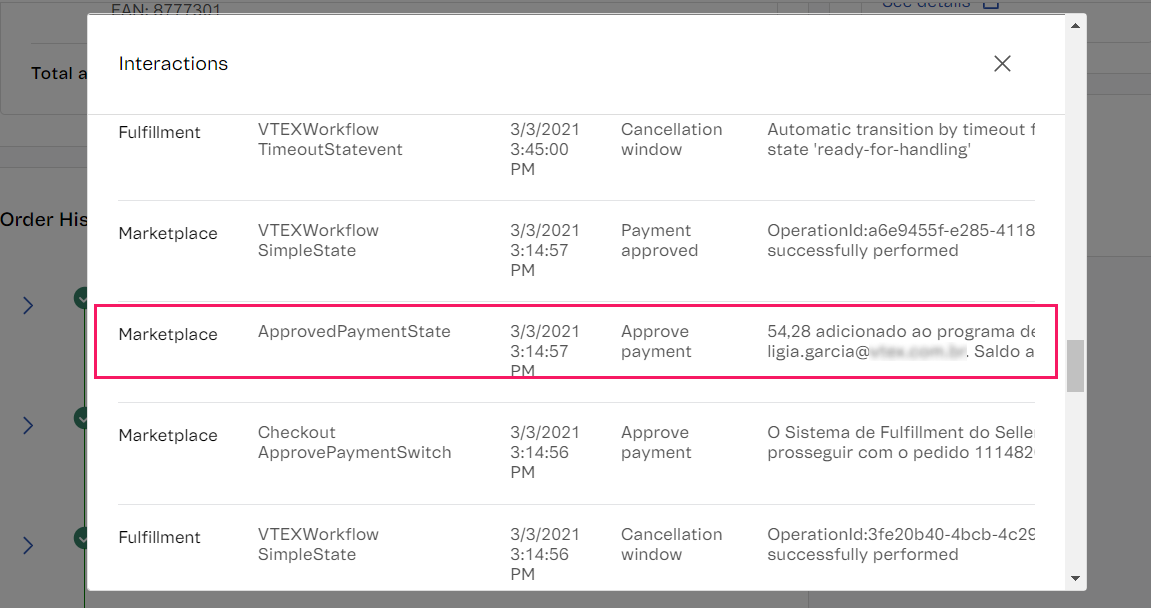Select the highlighted ApprovedPaymentState row
The image size is (1151, 608).
click(575, 342)
